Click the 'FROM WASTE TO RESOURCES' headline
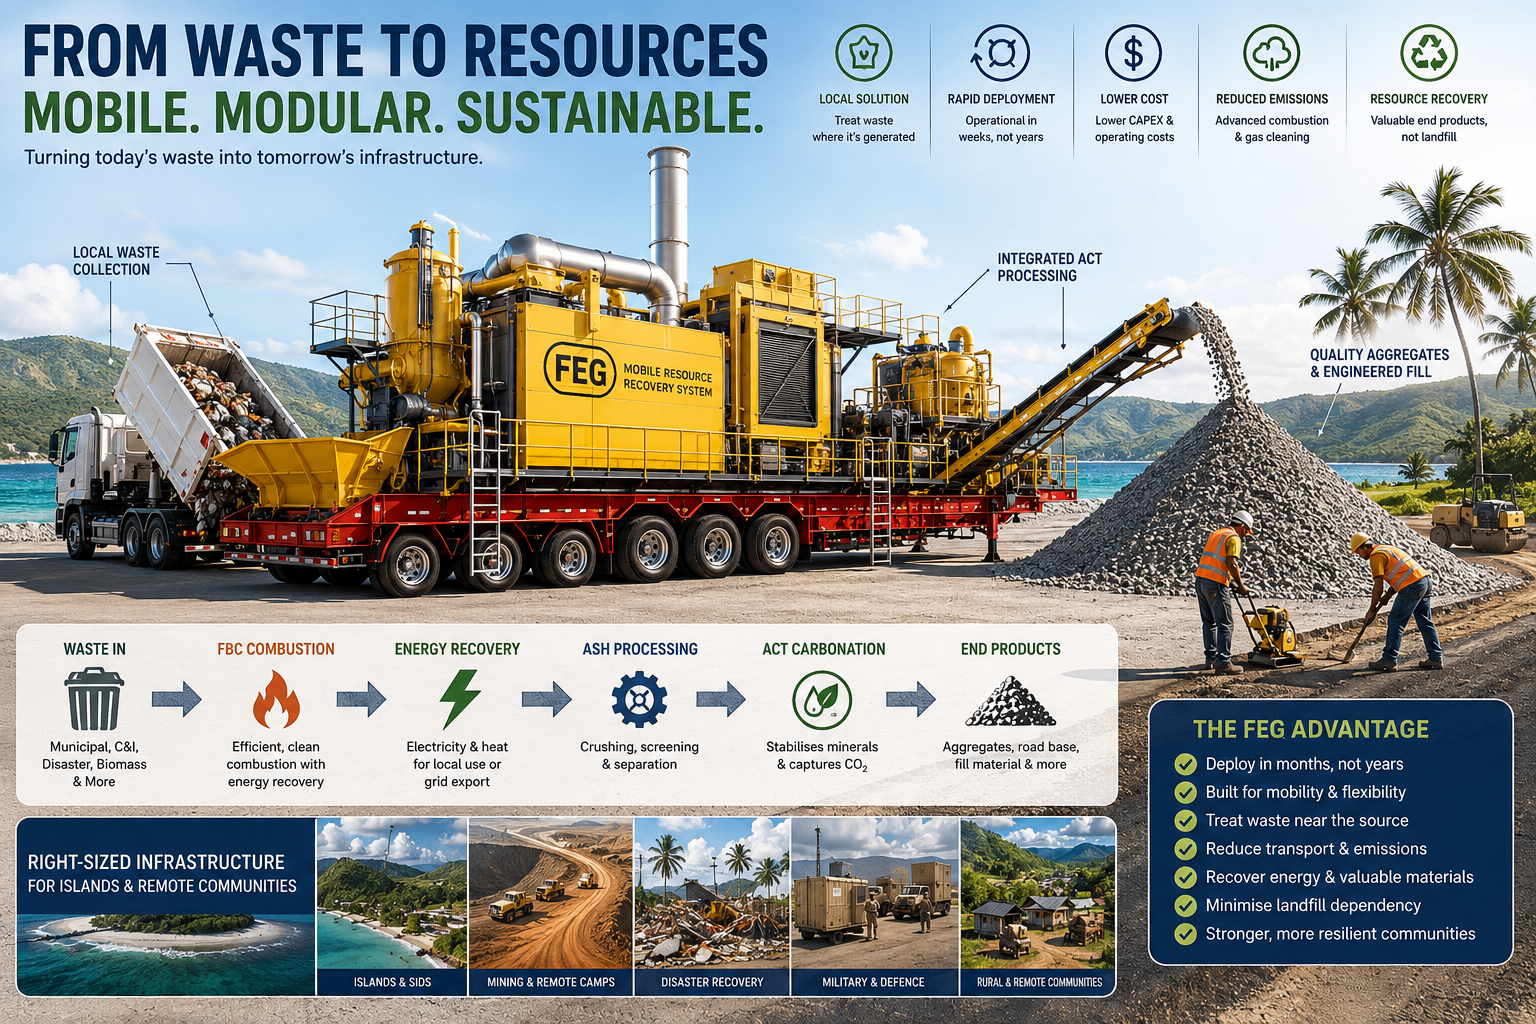 [x=395, y=51]
